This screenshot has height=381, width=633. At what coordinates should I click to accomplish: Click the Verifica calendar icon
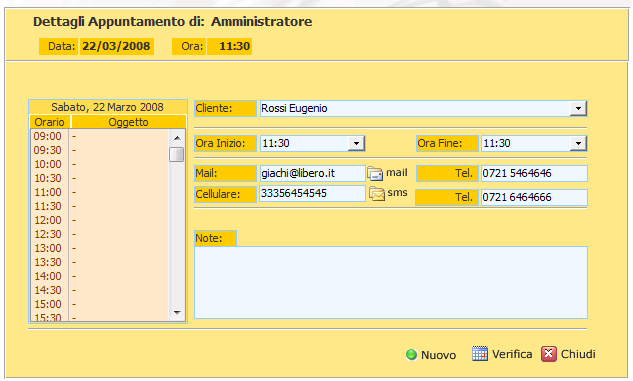tap(480, 354)
